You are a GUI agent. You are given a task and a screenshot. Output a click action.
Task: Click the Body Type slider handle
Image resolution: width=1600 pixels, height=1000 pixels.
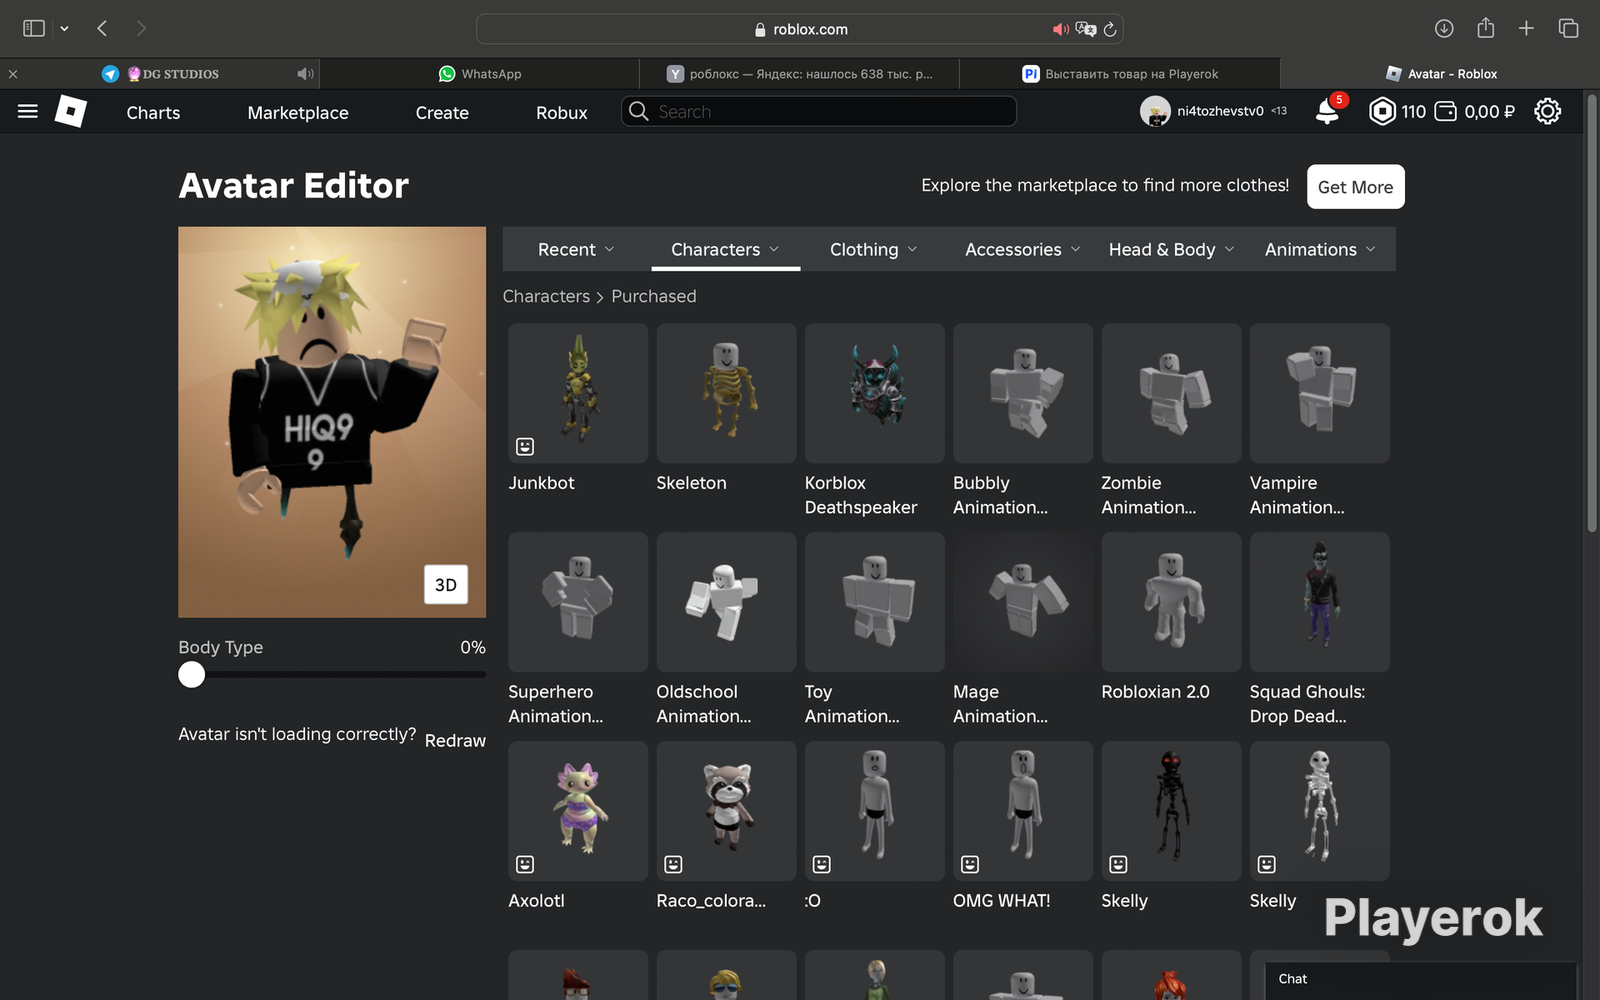[191, 675]
